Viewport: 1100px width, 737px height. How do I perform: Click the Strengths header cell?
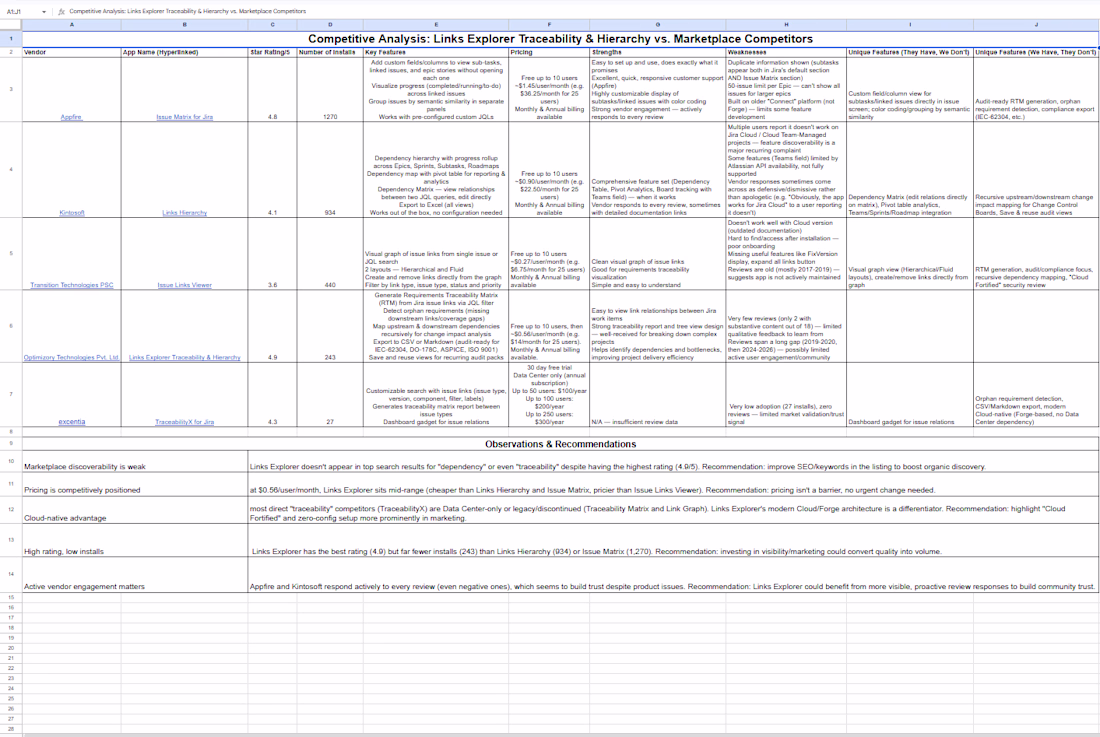657,52
